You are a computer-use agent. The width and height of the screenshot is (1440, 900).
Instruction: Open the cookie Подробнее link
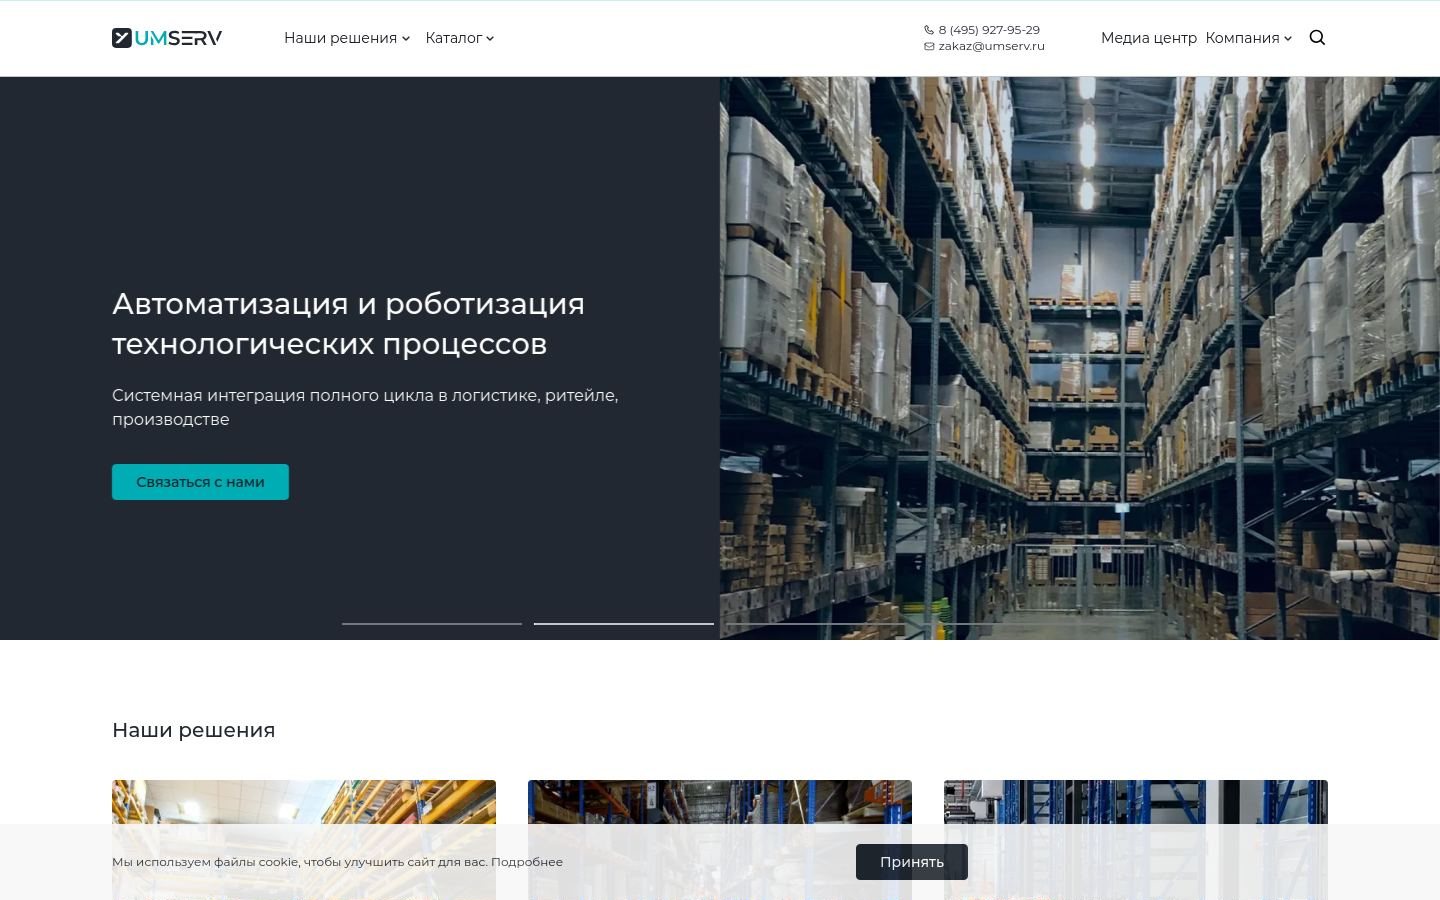coord(527,862)
